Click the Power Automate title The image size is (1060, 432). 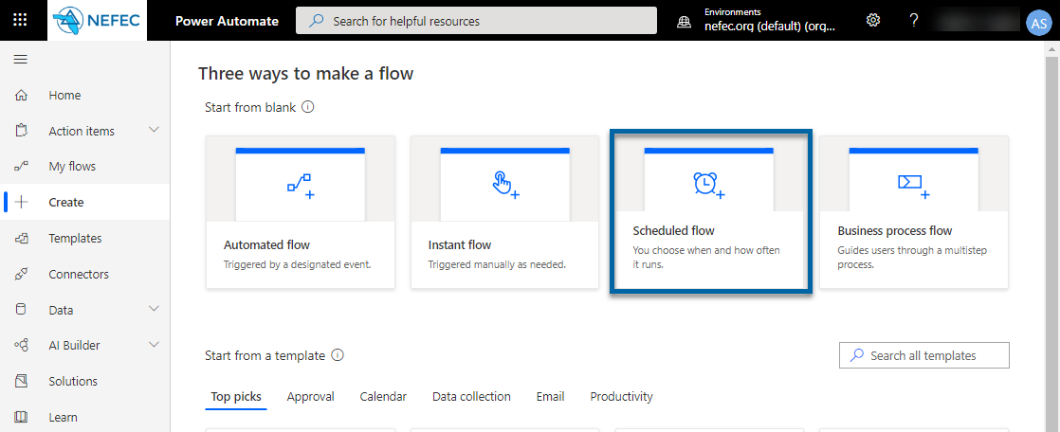click(x=226, y=21)
